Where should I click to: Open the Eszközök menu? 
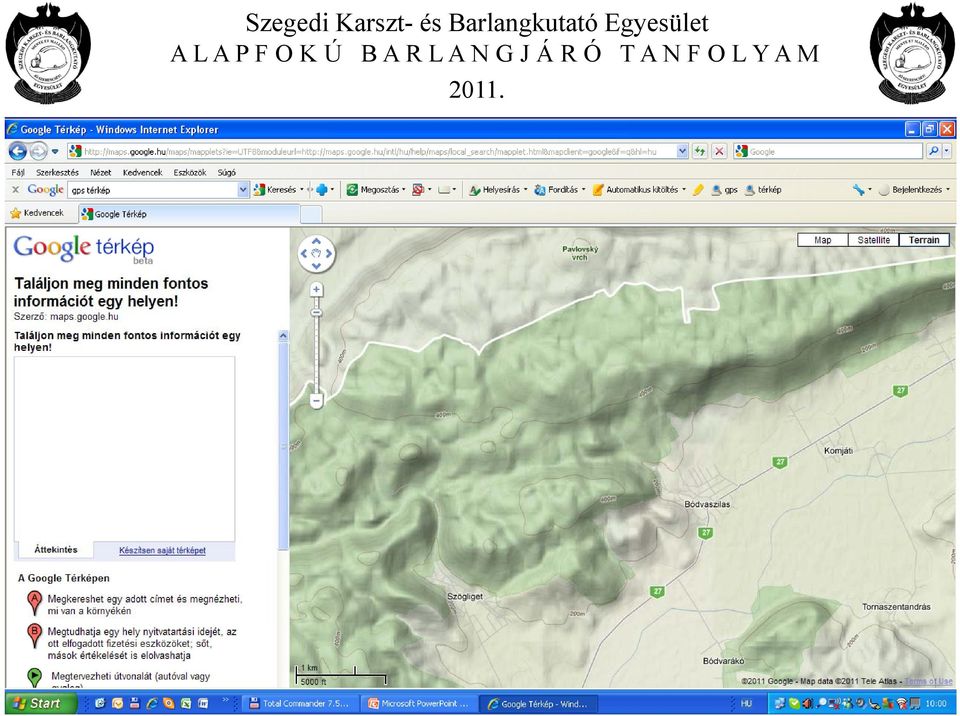(190, 173)
